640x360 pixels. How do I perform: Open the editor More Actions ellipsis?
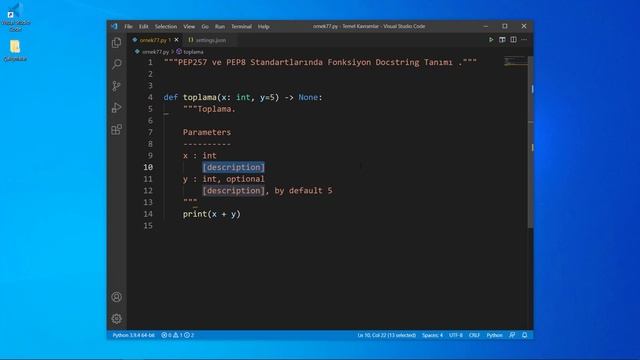[524, 40]
